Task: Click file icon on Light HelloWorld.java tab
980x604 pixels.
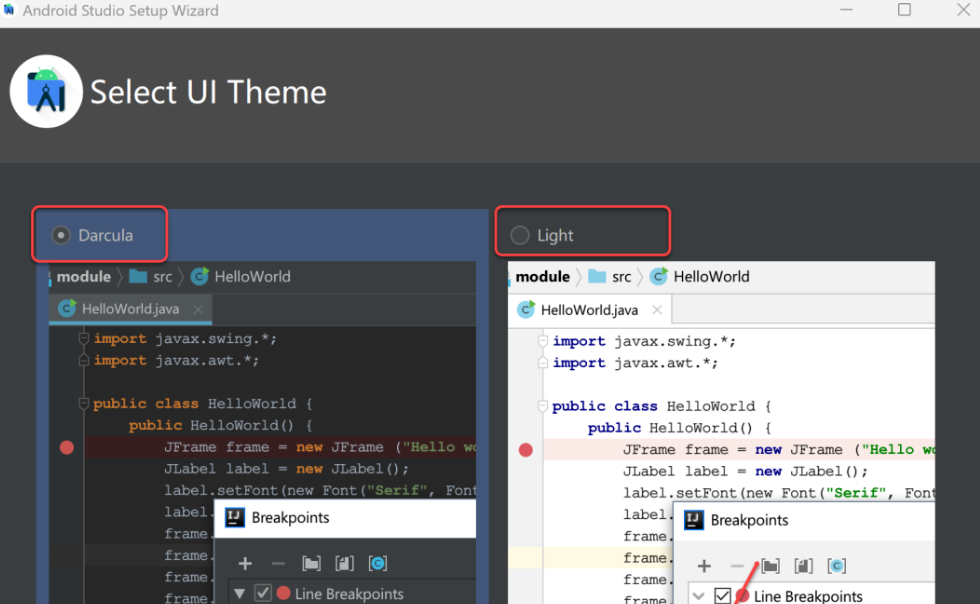Action: (x=526, y=310)
